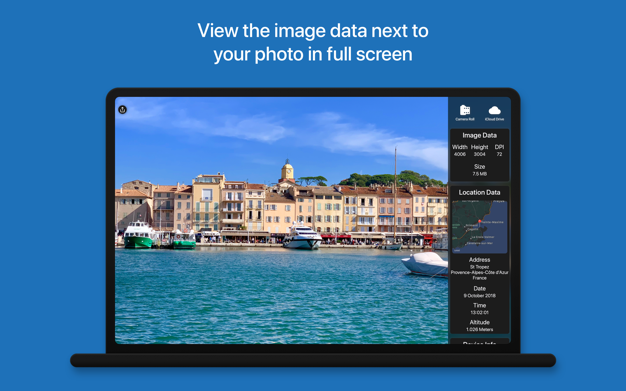Open the iCloud Drive cloud icon

point(494,110)
